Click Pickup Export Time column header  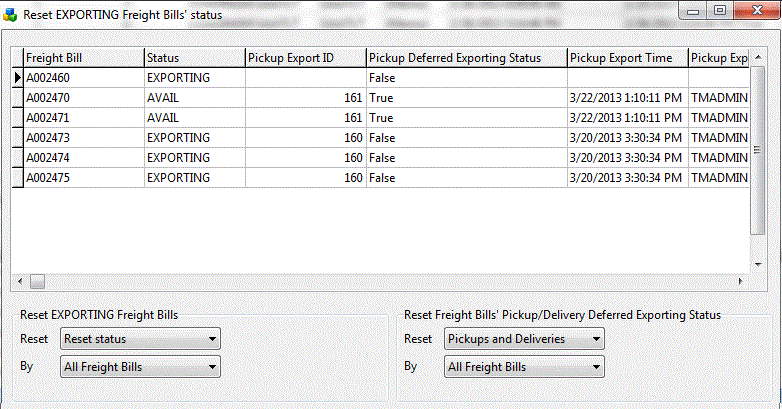(627, 58)
